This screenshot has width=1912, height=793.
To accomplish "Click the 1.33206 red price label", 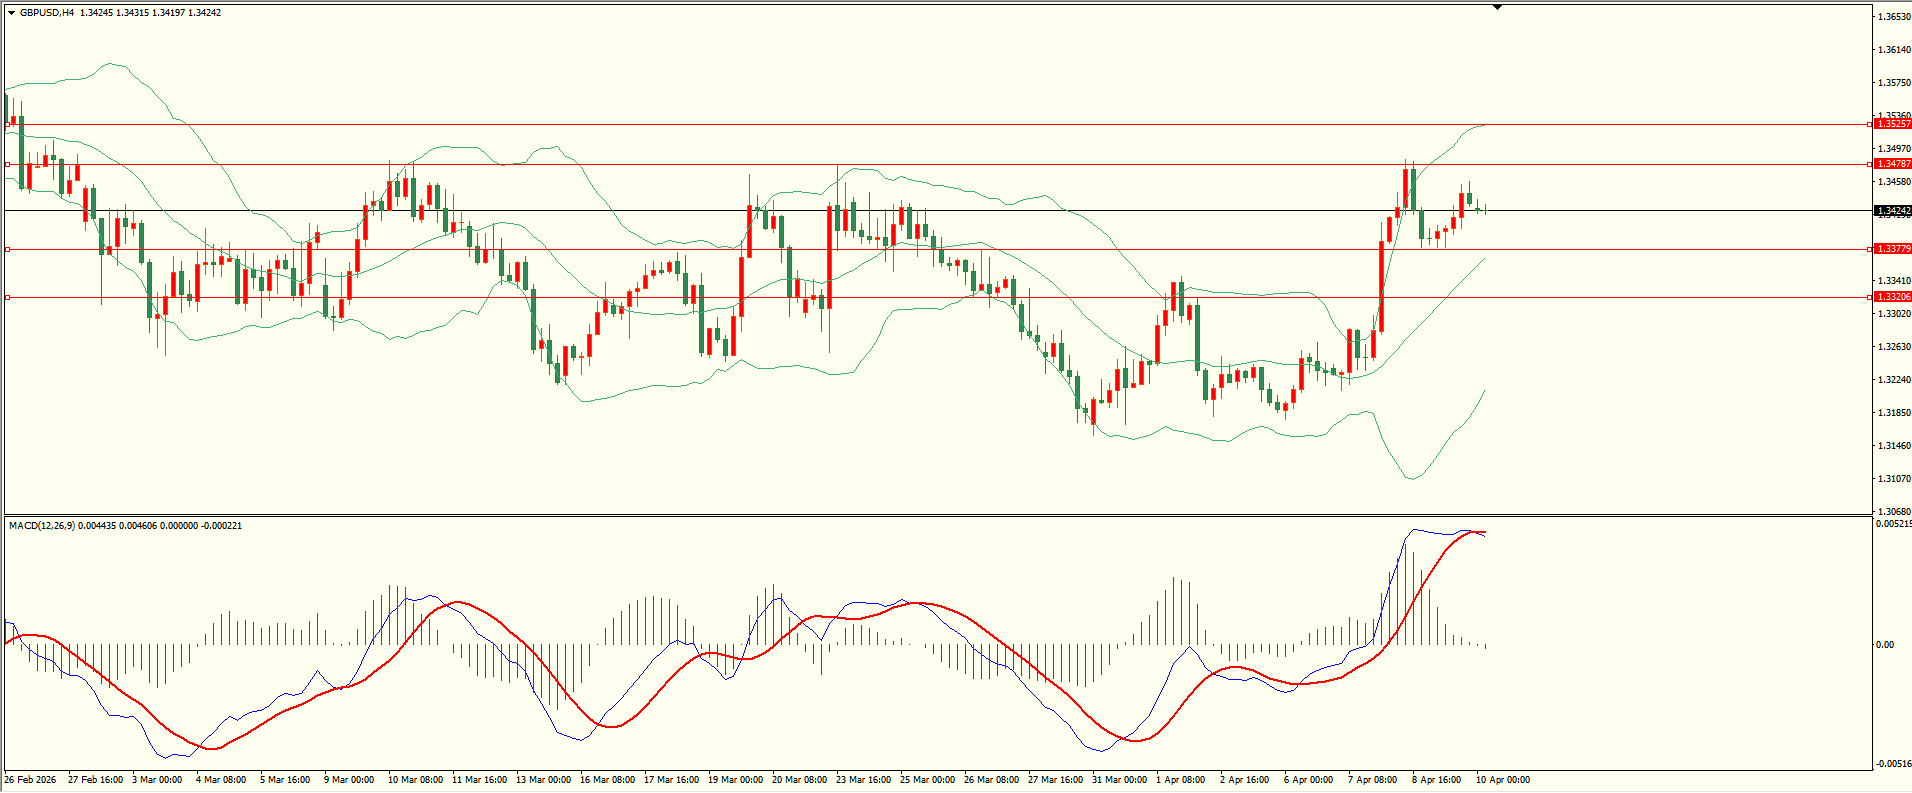I will tap(1892, 297).
